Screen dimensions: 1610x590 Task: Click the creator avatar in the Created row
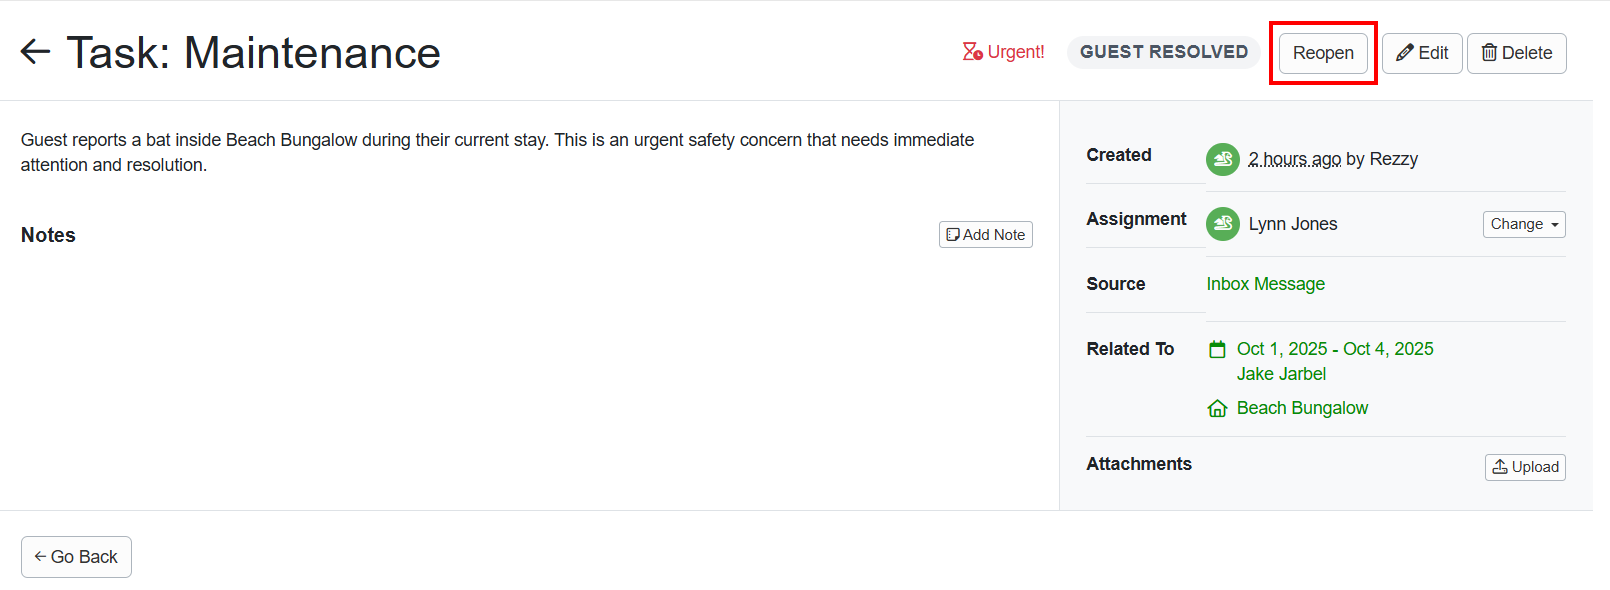coord(1222,159)
